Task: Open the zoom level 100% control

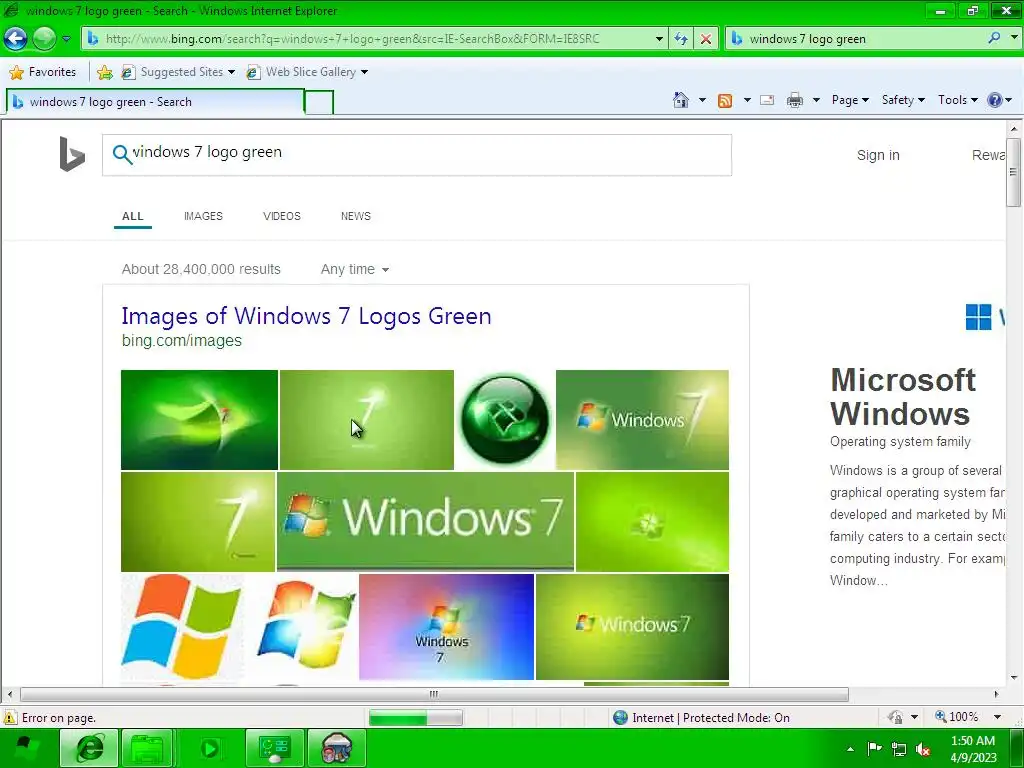Action: [957, 717]
